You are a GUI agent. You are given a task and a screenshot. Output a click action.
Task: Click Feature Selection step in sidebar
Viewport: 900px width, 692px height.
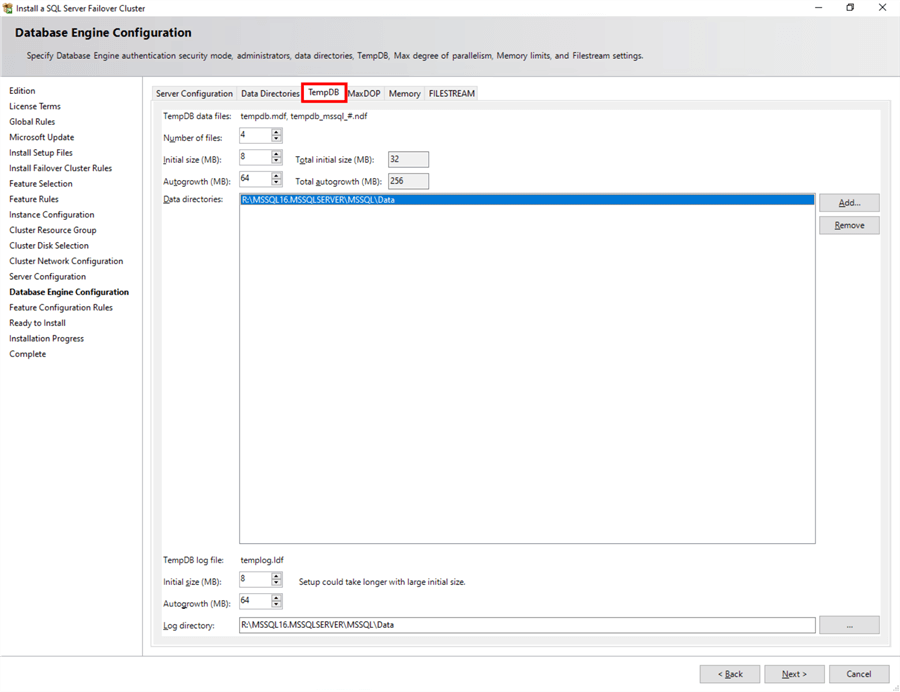tap(41, 184)
